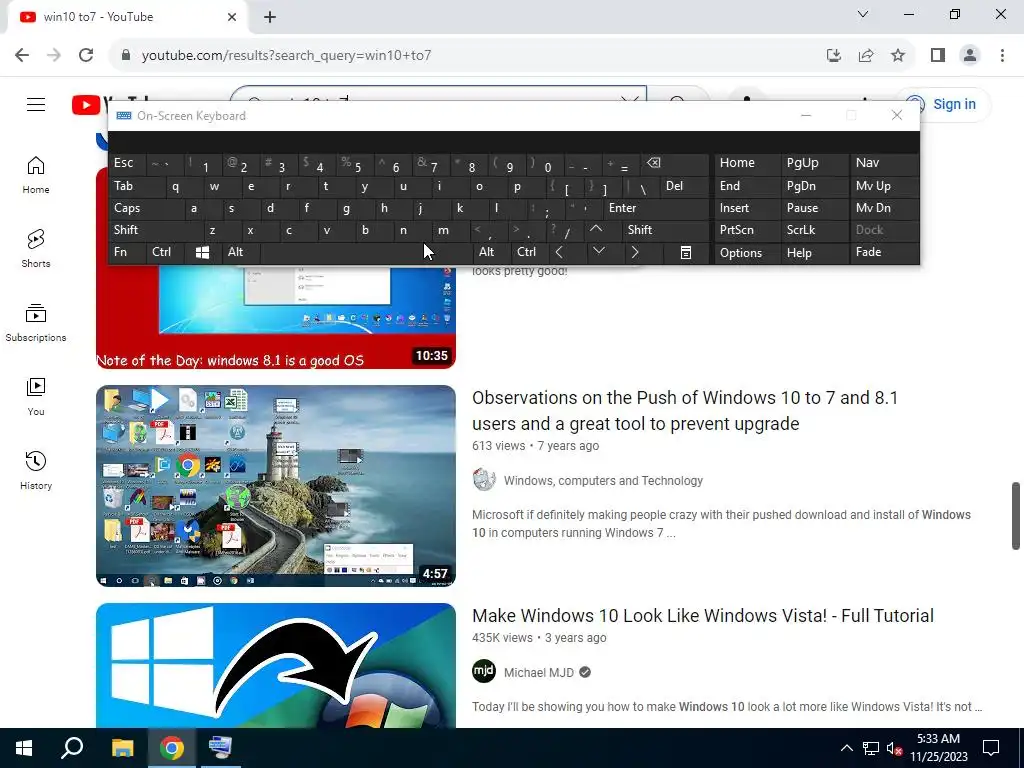The width and height of the screenshot is (1024, 768).
Task: Click the Chrome back arrow
Action: click(22, 55)
